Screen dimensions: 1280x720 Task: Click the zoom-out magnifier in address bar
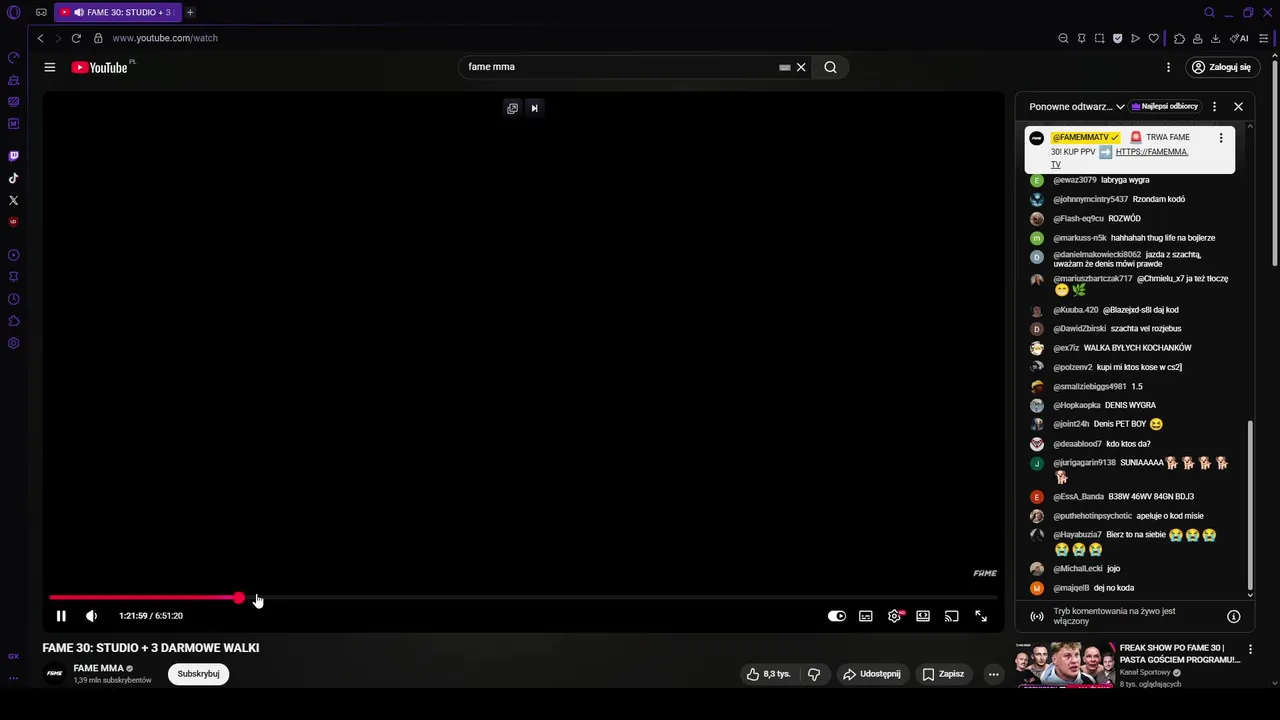pyautogui.click(x=1063, y=38)
